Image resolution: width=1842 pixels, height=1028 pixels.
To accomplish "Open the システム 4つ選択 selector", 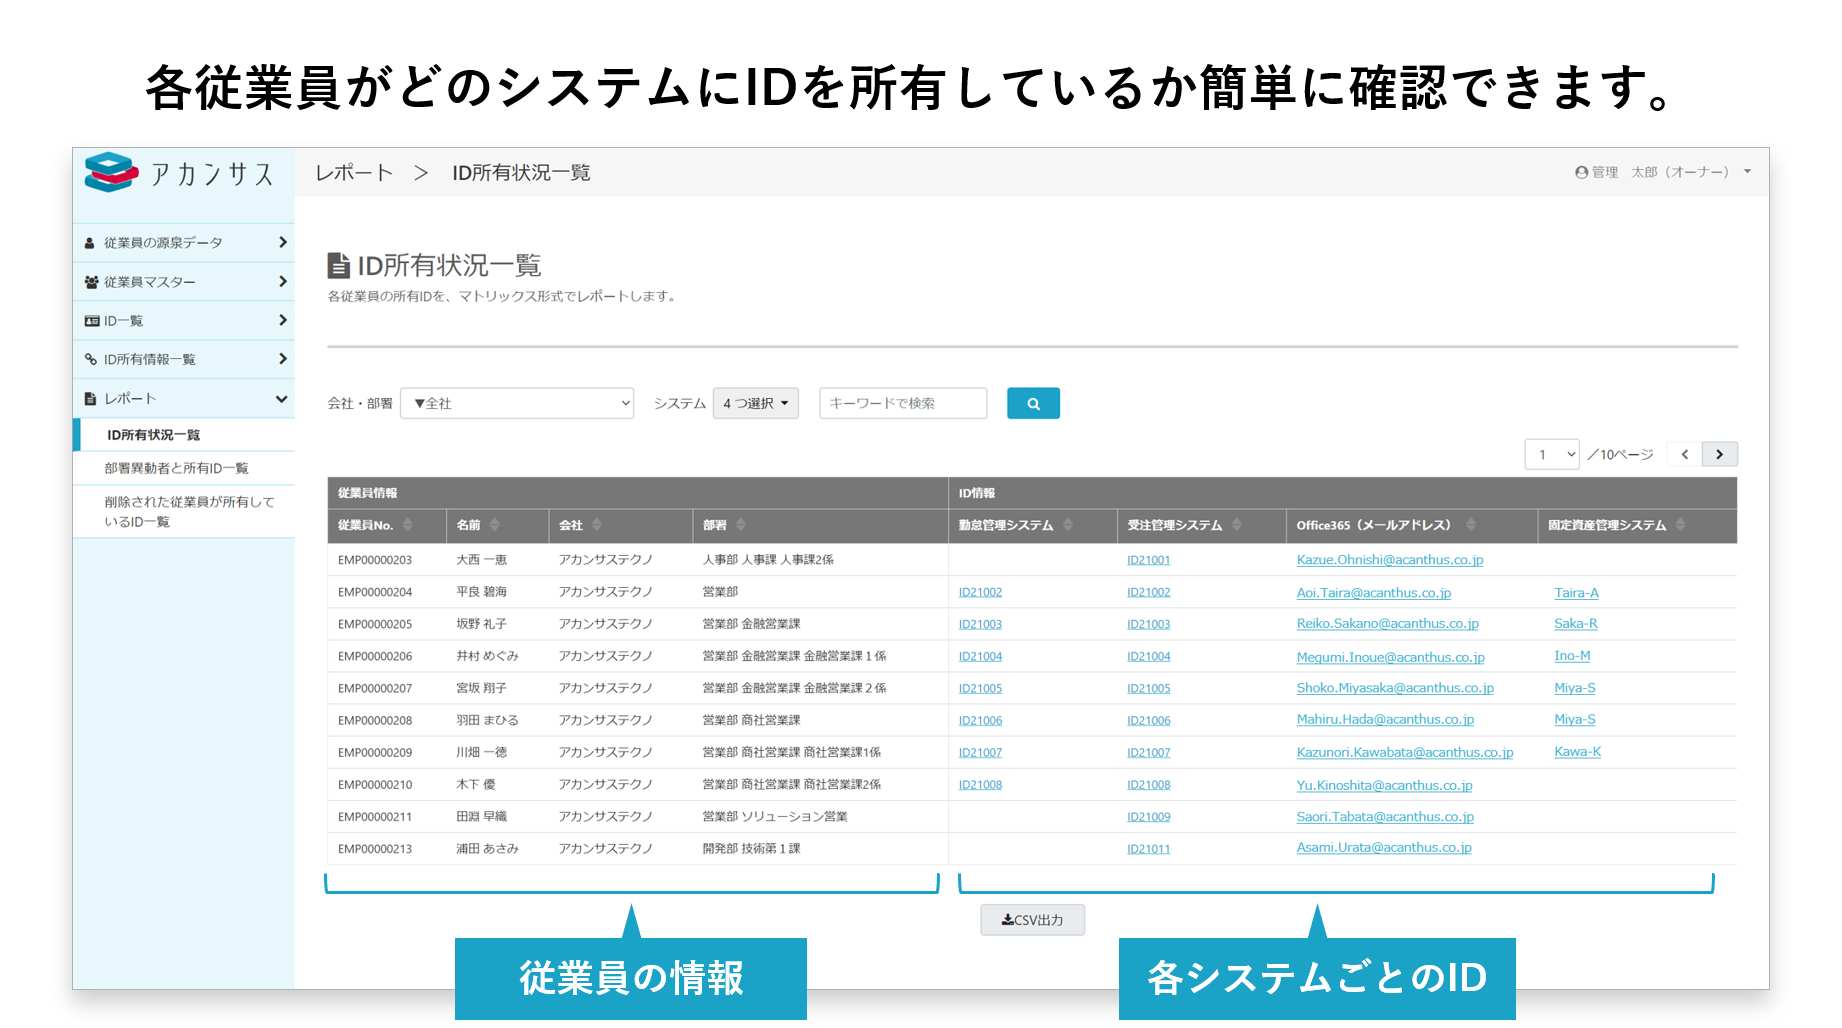I will [754, 403].
